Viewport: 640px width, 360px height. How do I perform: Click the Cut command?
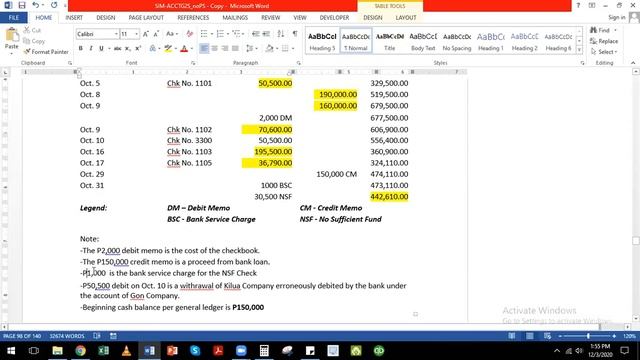coord(32,30)
